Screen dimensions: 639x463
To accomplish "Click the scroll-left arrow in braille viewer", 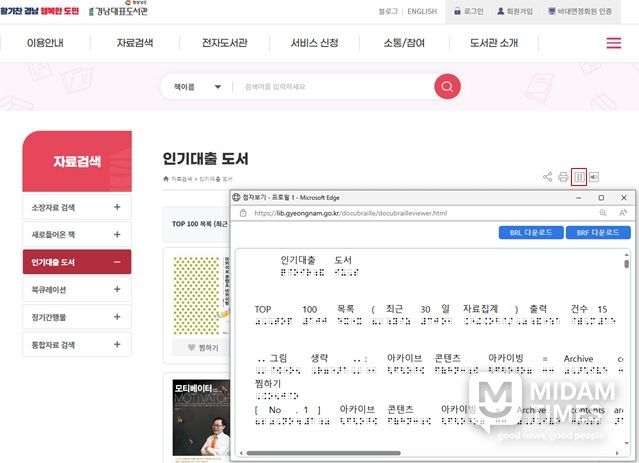I will click(241, 453).
